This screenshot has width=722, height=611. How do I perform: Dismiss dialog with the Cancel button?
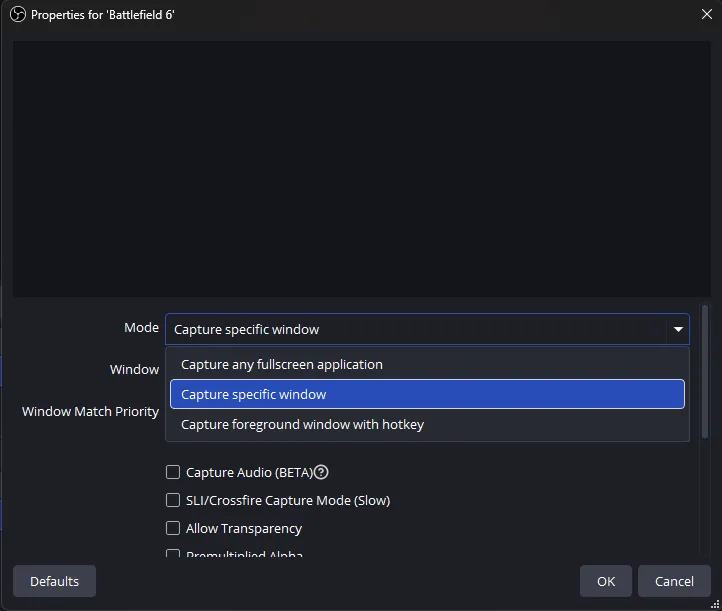[x=674, y=581]
